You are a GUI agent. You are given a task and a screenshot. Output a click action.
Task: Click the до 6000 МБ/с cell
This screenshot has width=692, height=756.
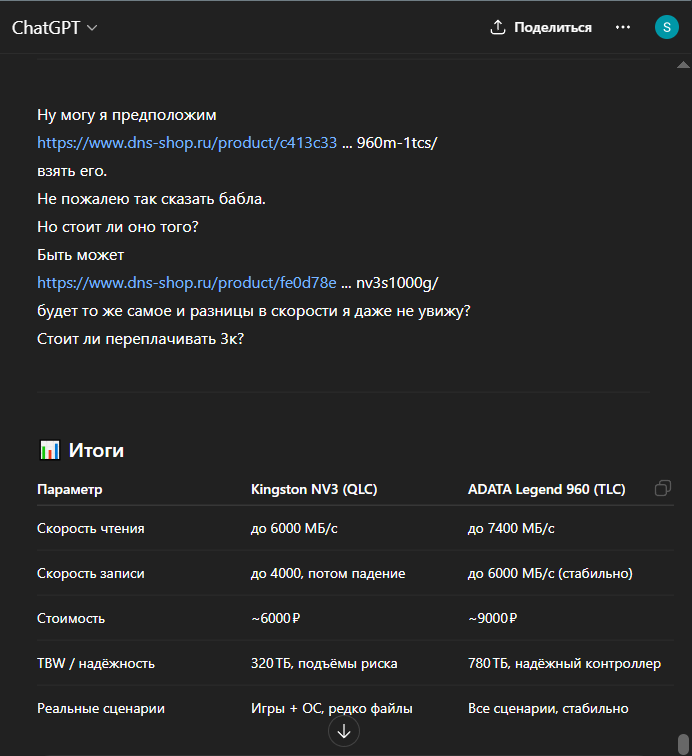pos(294,528)
